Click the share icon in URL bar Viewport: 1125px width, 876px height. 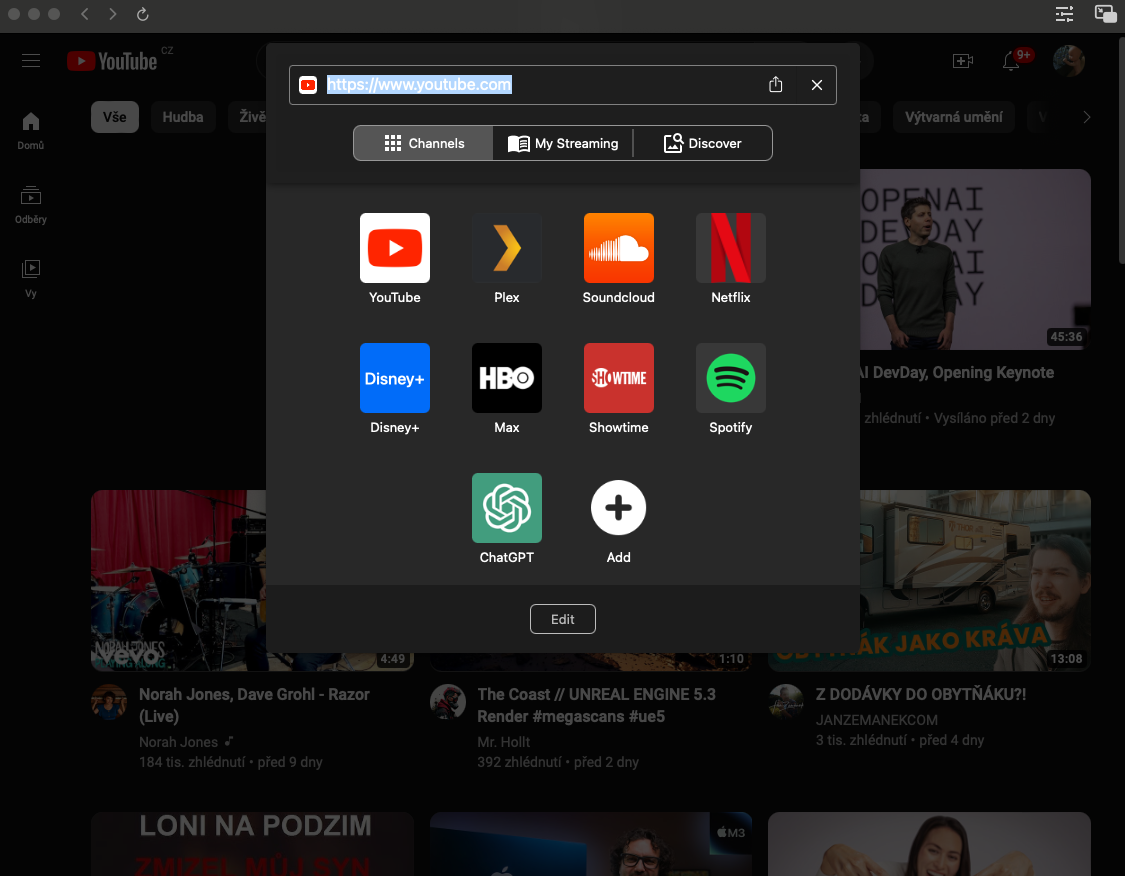point(776,85)
